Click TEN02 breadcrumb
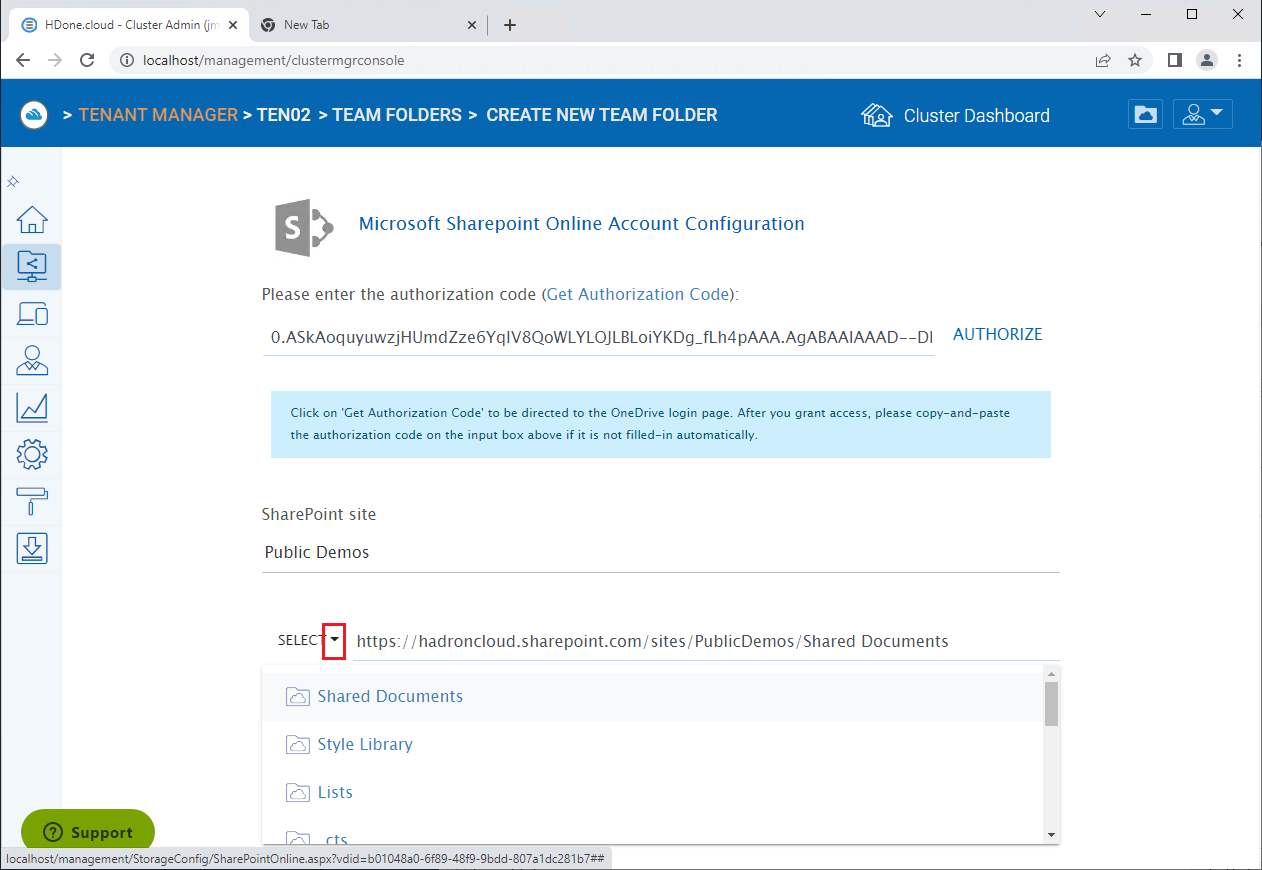The height and width of the screenshot is (870, 1262). (x=283, y=115)
